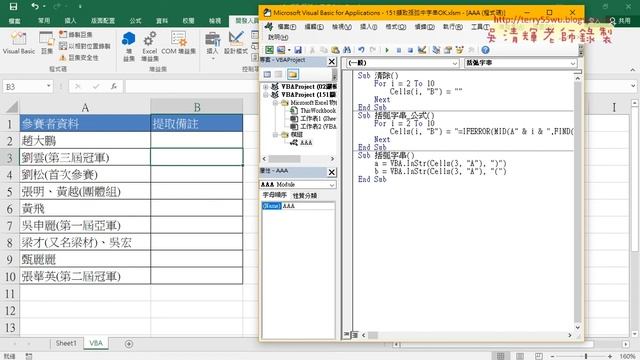Image resolution: width=640 pixels, height=360 pixels.
Task: Open Excel 增益集 (Excel Add-ins) gear icon
Action: (149, 46)
